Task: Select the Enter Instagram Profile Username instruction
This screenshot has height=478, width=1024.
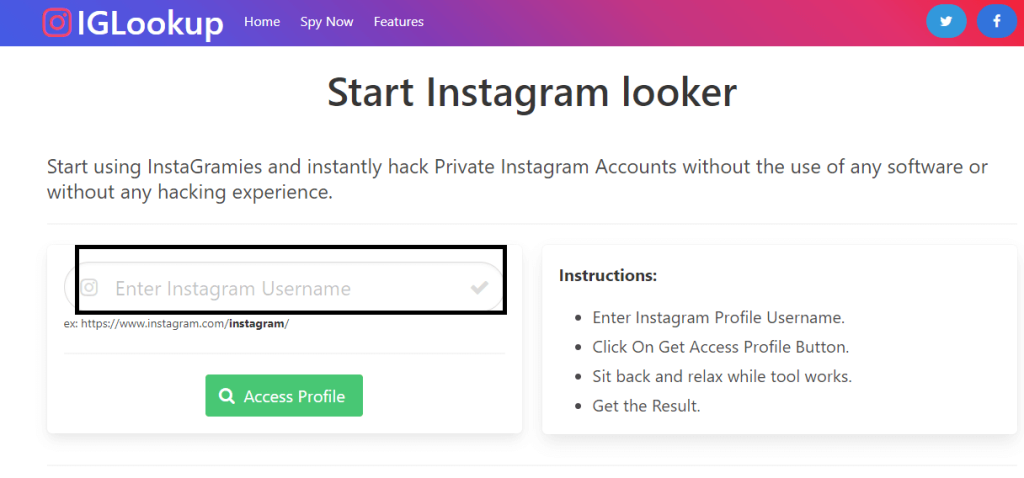Action: point(718,317)
